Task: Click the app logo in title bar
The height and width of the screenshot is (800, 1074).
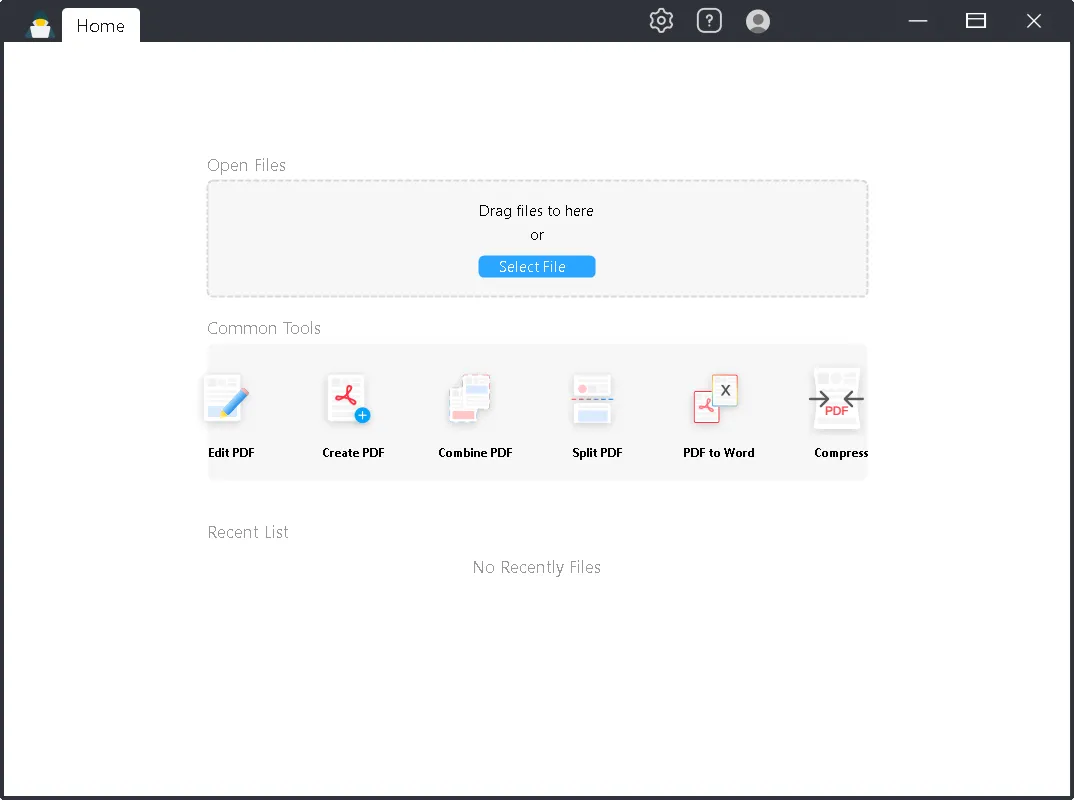Action: pyautogui.click(x=40, y=24)
